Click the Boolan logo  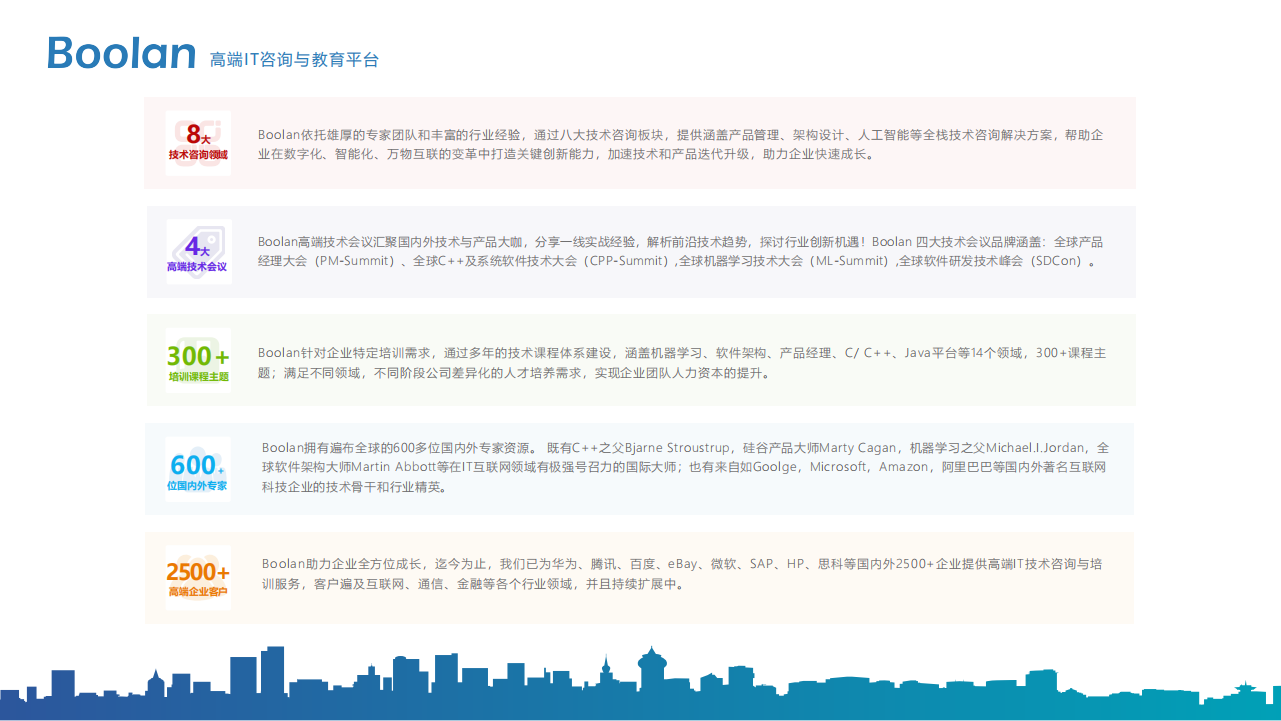click(120, 53)
